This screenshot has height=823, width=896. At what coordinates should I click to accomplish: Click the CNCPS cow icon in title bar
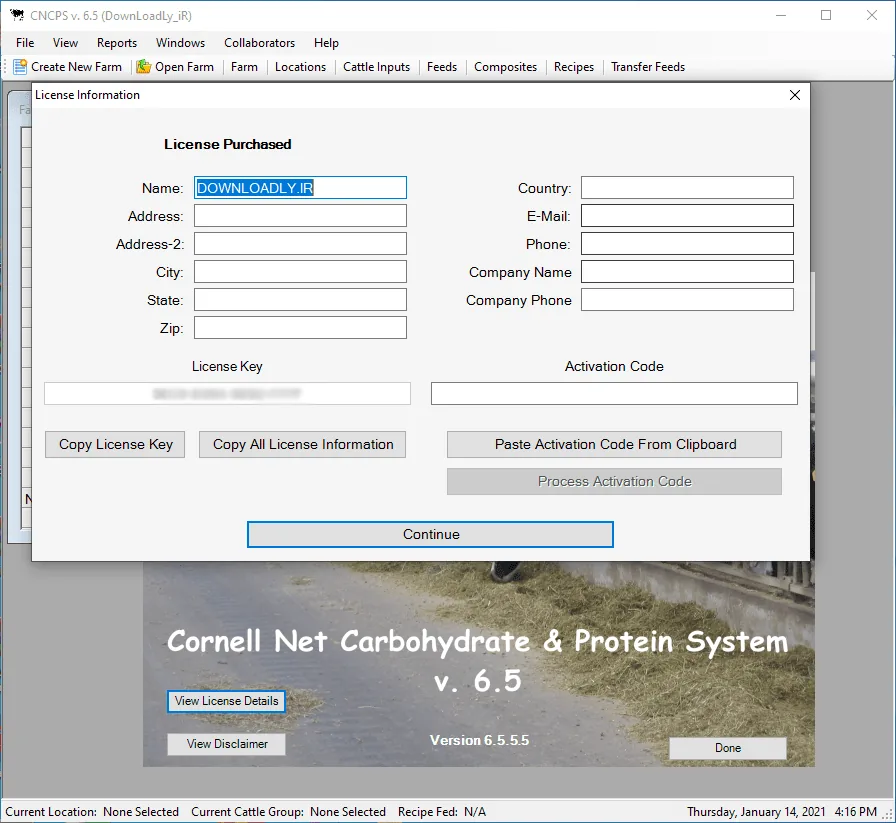pos(17,15)
